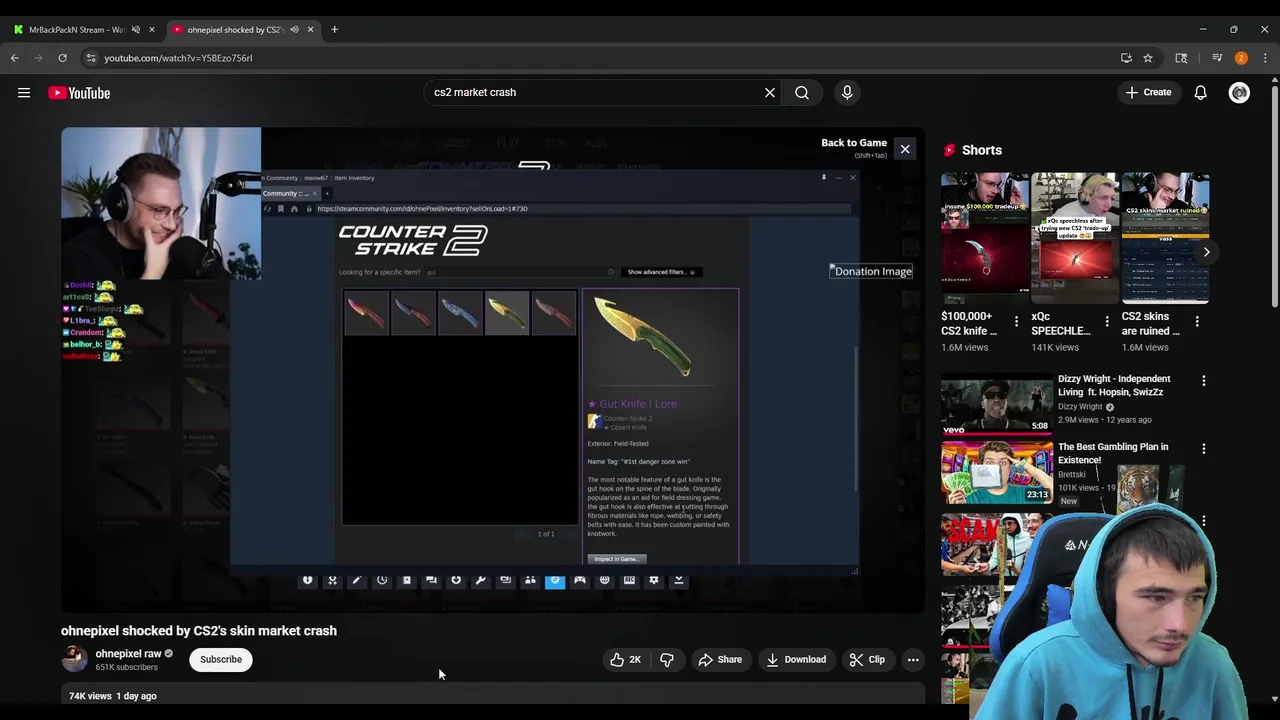The width and height of the screenshot is (1280, 720).
Task: Share the video with the Share button
Action: pos(720,660)
